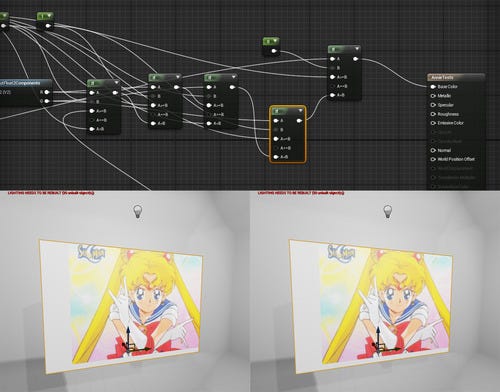Expand the constant node wired to Base Color If's B pin

tap(275, 41)
